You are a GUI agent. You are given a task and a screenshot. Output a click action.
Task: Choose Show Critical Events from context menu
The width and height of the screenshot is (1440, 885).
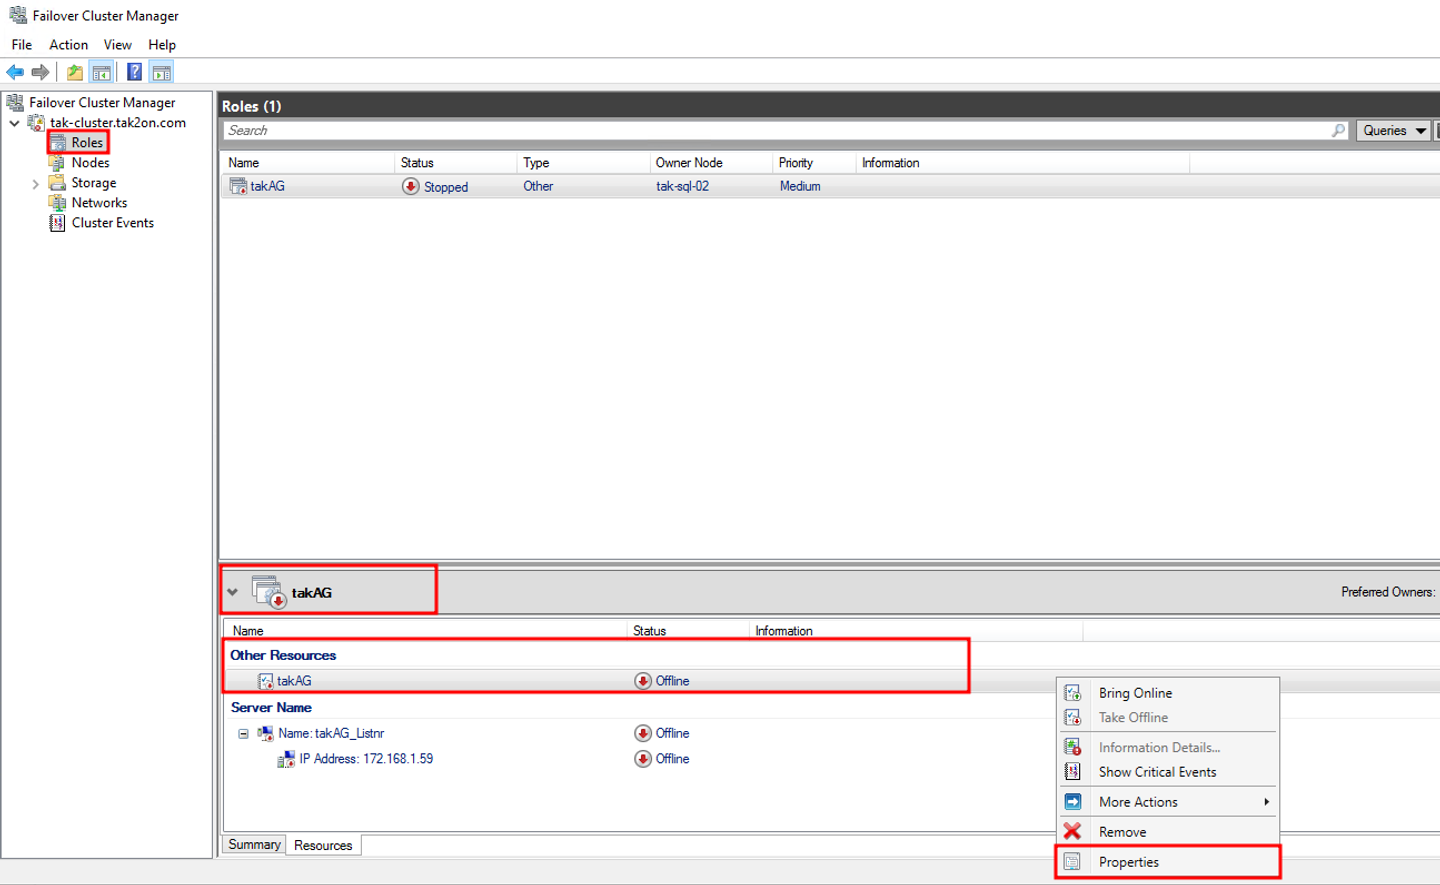pos(1168,772)
